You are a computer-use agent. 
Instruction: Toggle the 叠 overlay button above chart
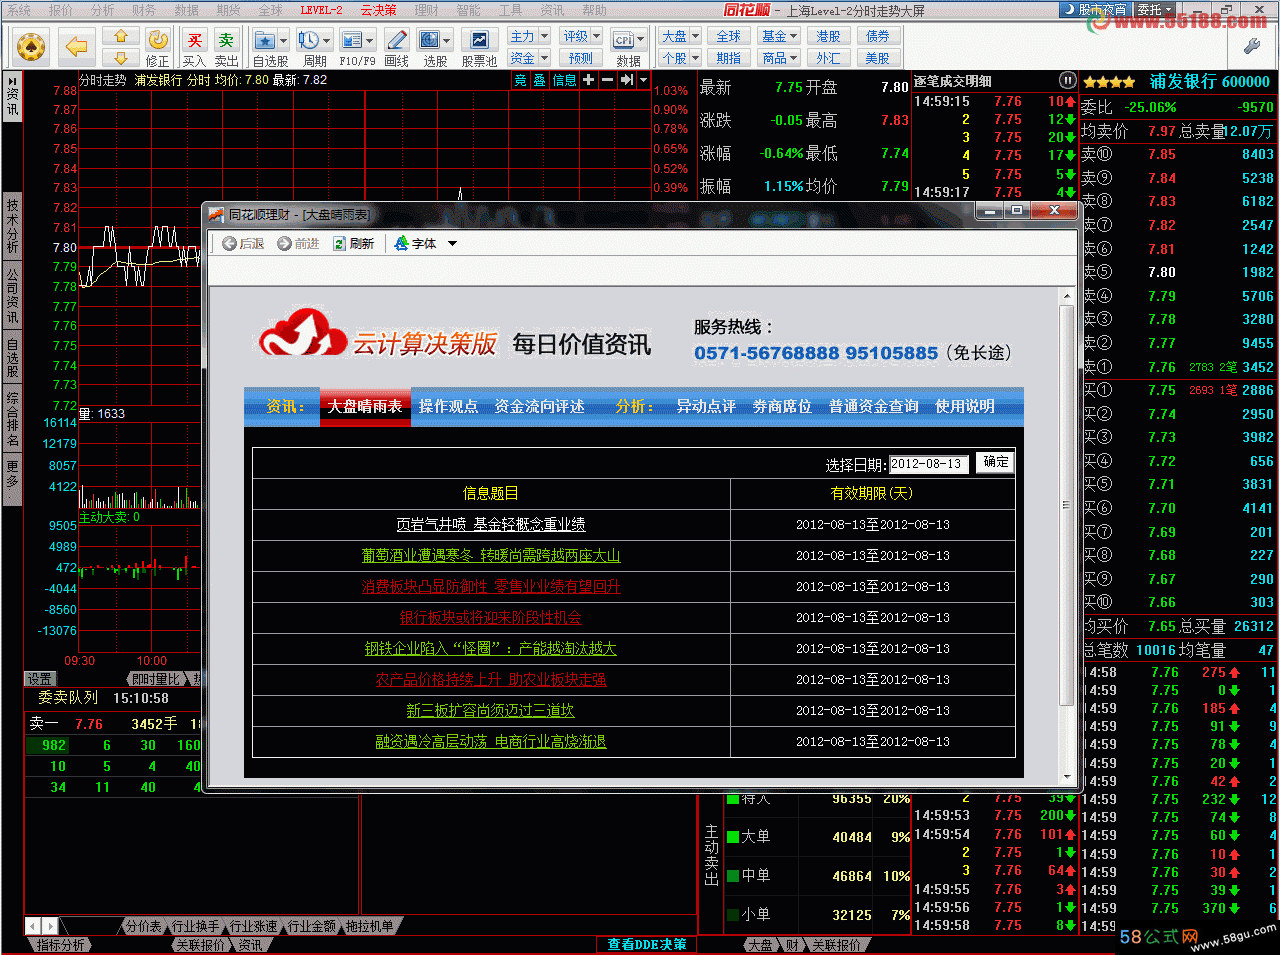coord(540,80)
